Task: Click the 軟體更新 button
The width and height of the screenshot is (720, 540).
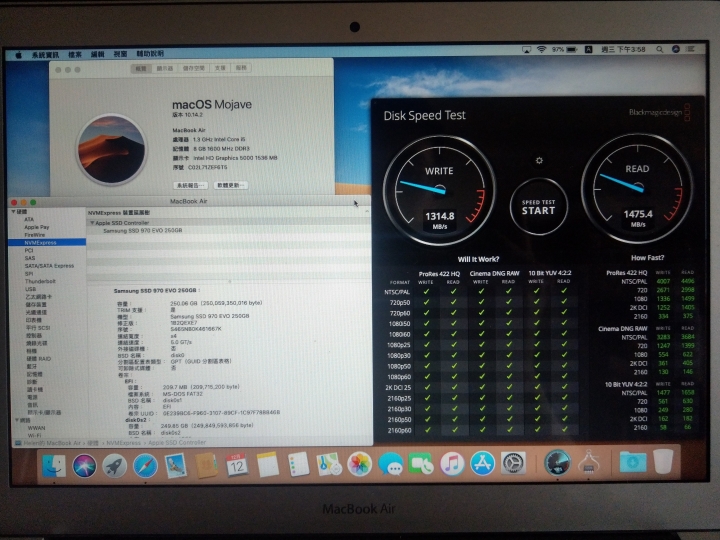Action: pyautogui.click(x=231, y=185)
